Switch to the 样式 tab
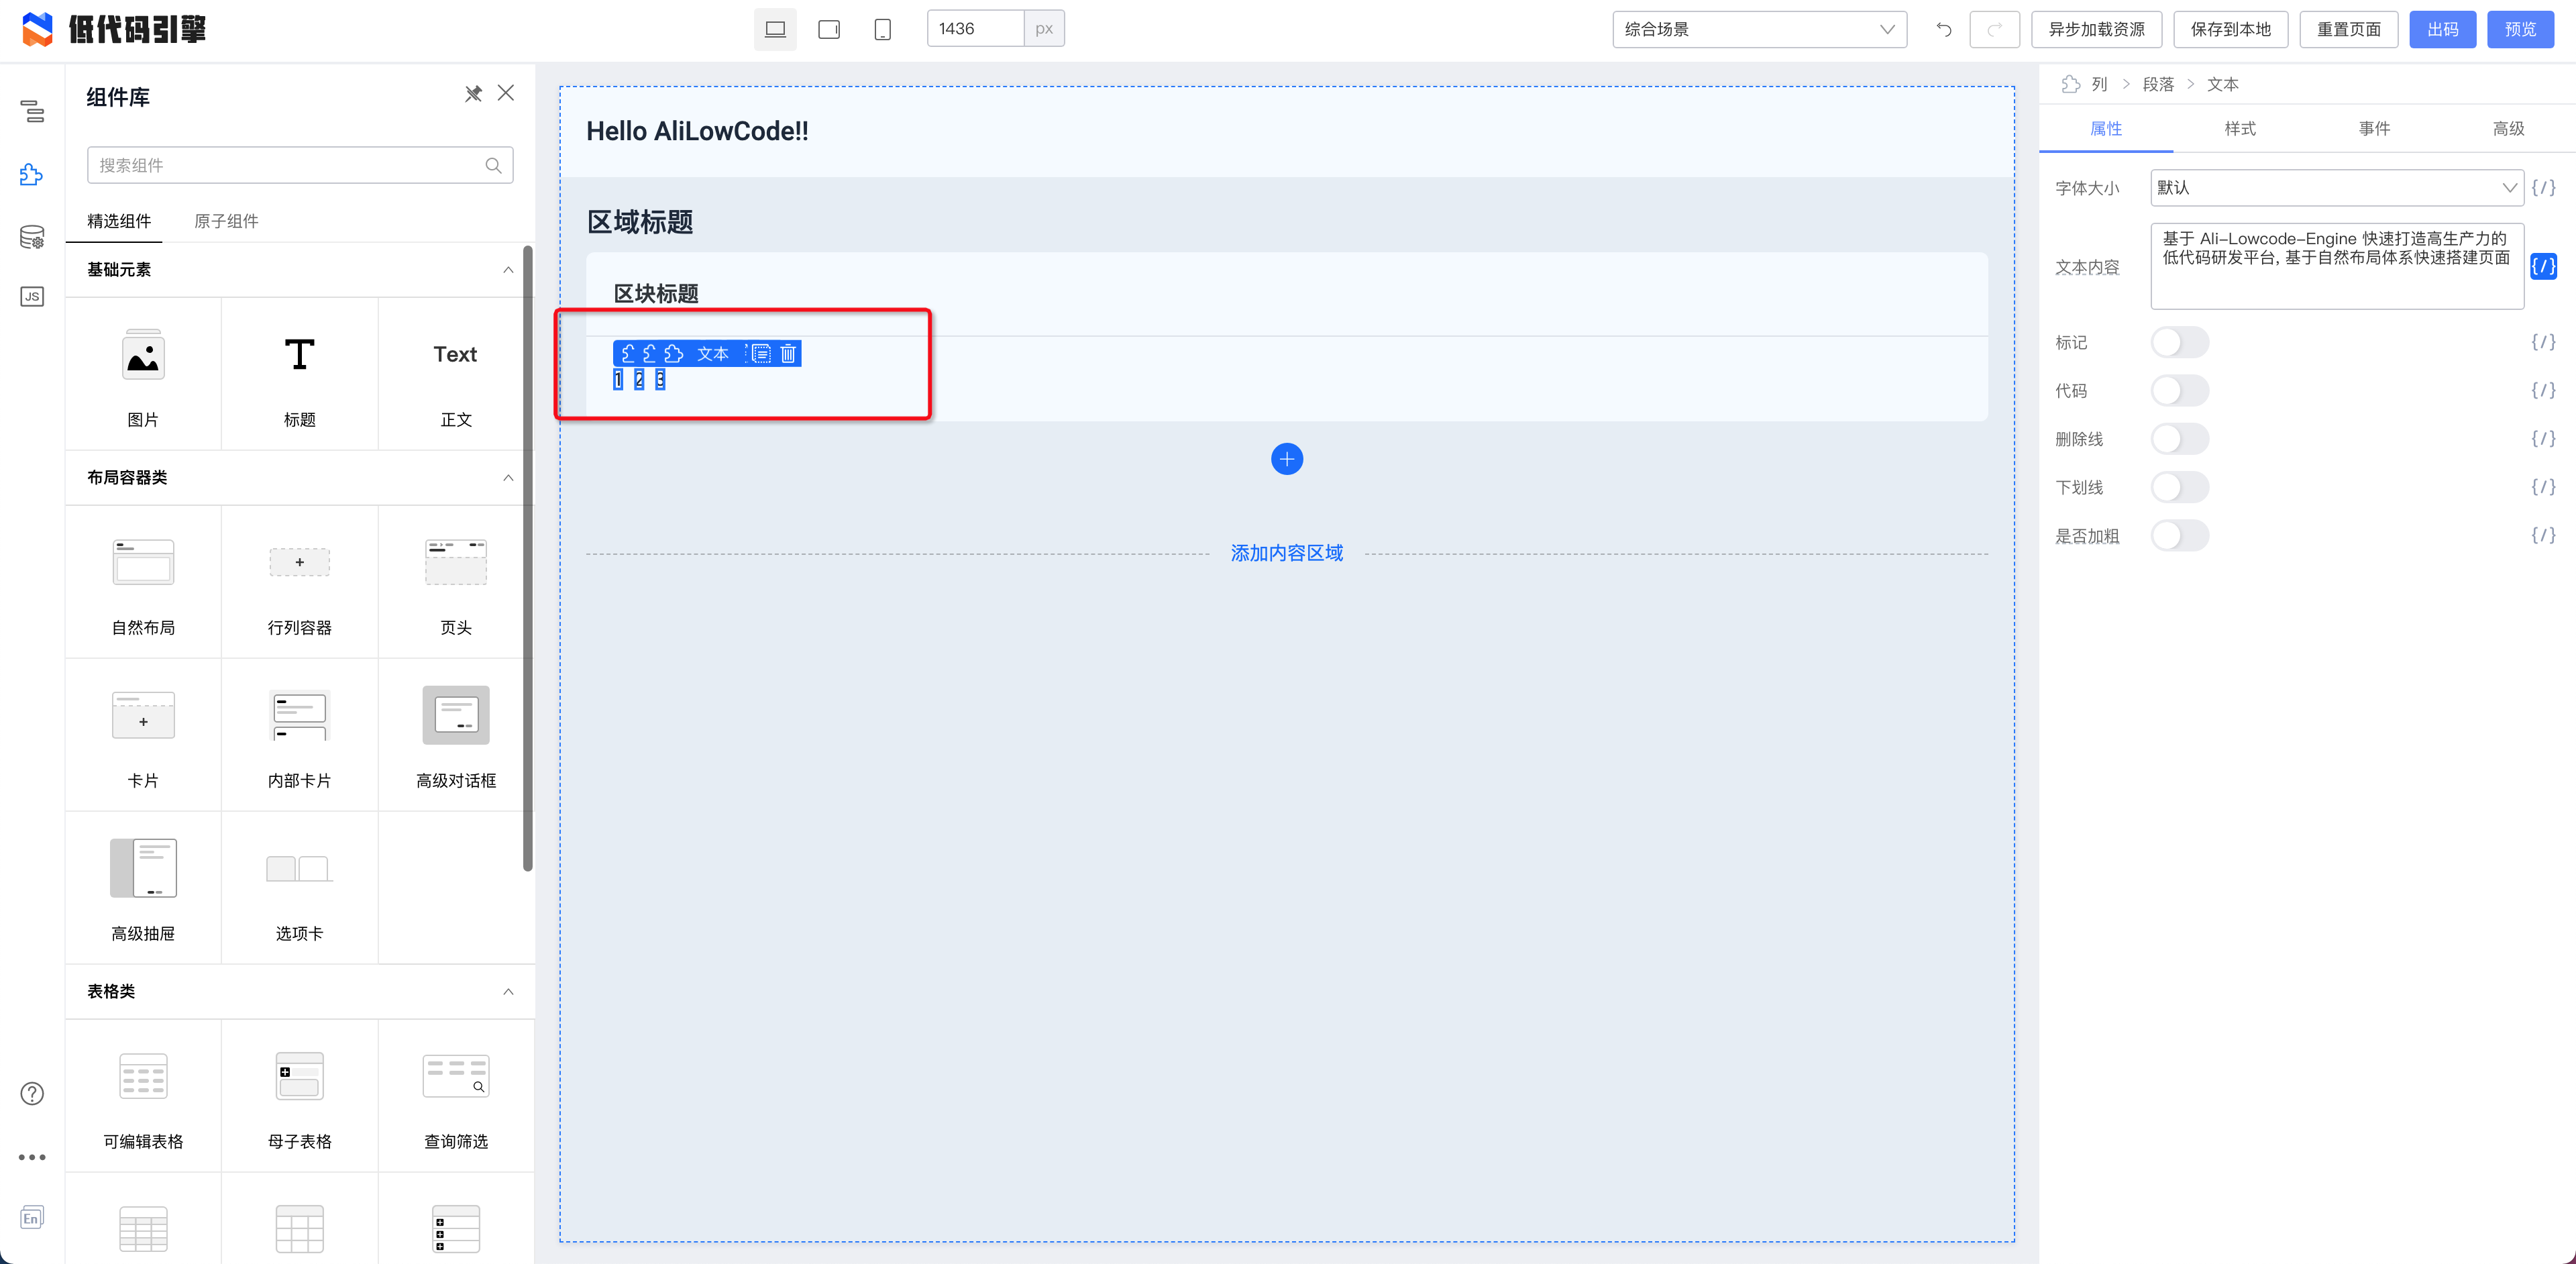2576x1264 pixels. point(2239,129)
